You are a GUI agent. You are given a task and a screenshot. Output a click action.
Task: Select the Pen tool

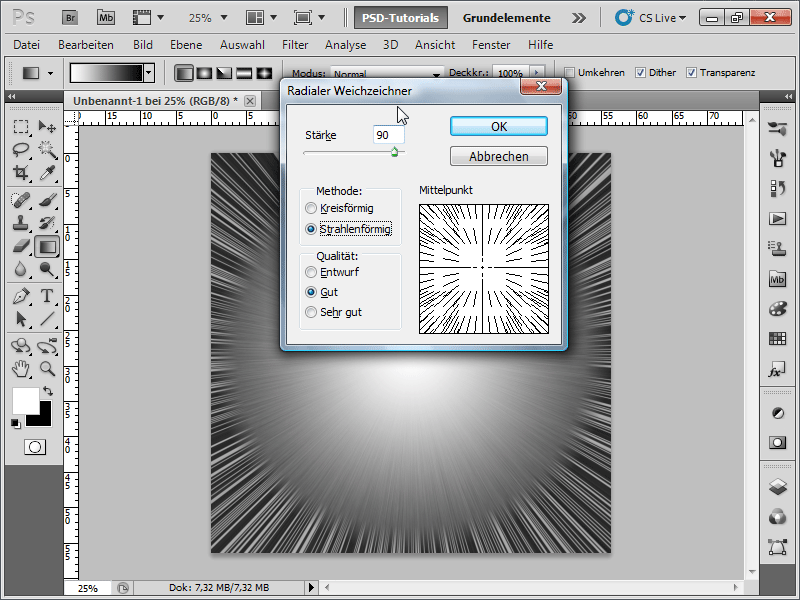pos(21,296)
